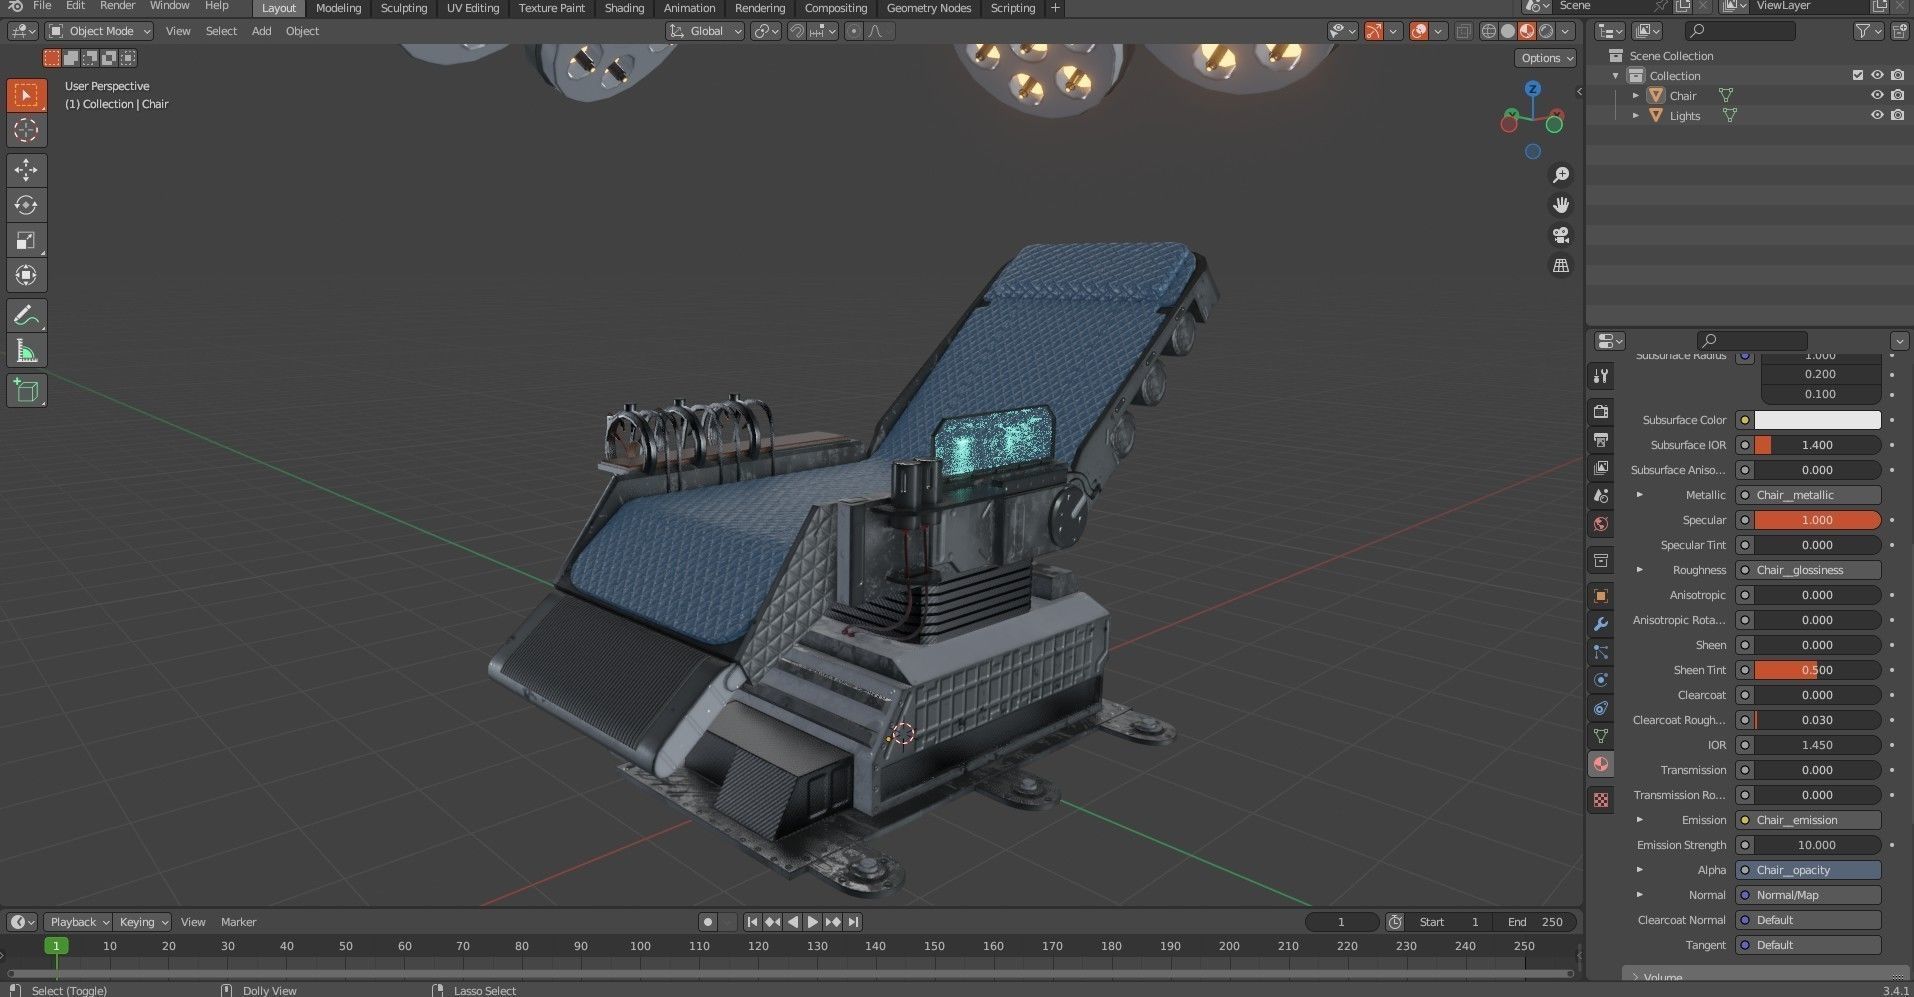
Task: Select the Measure tool
Action: [x=26, y=351]
